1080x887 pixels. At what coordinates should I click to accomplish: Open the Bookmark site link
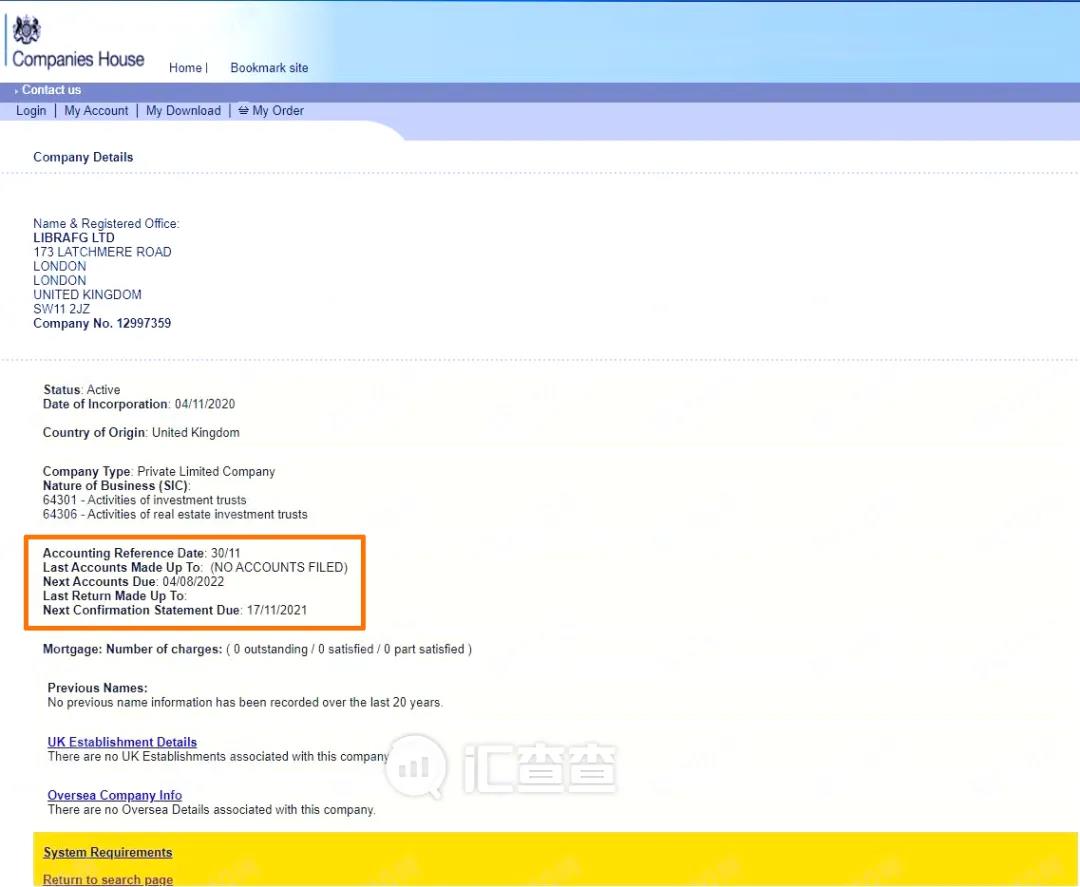[269, 67]
